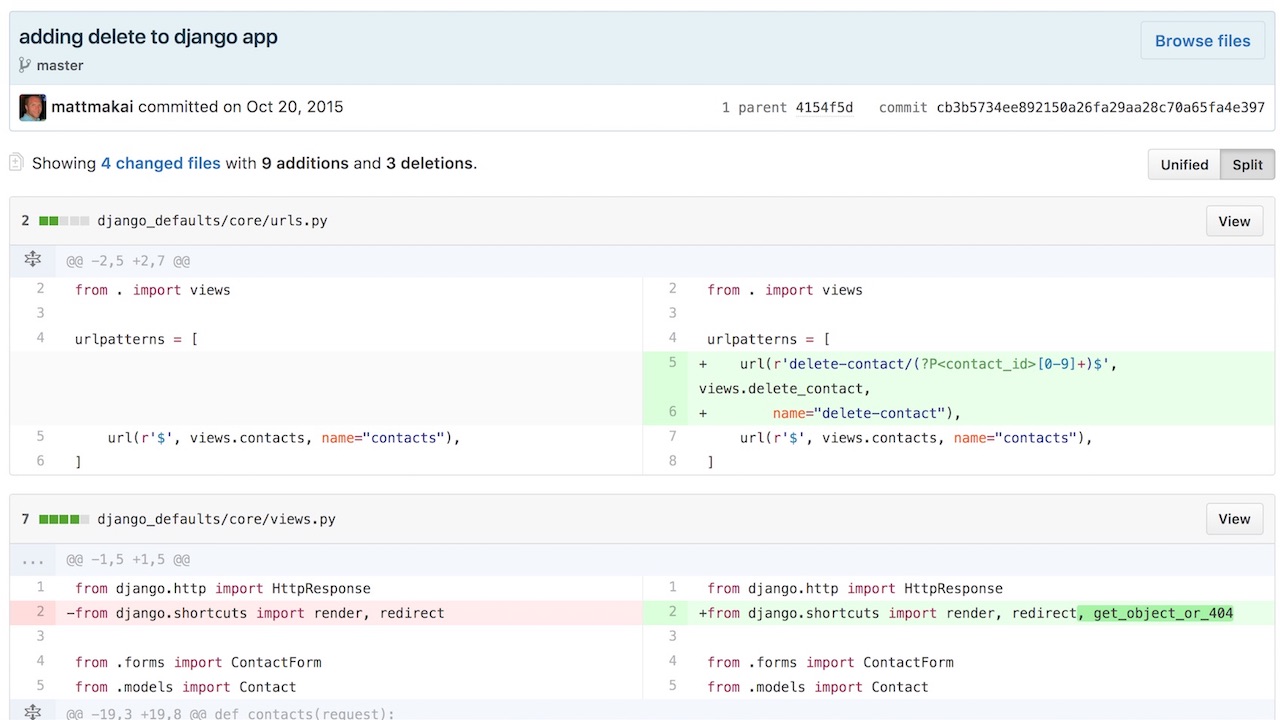Open mattmakai's avatar image
This screenshot has height=720, width=1280.
pyautogui.click(x=33, y=107)
